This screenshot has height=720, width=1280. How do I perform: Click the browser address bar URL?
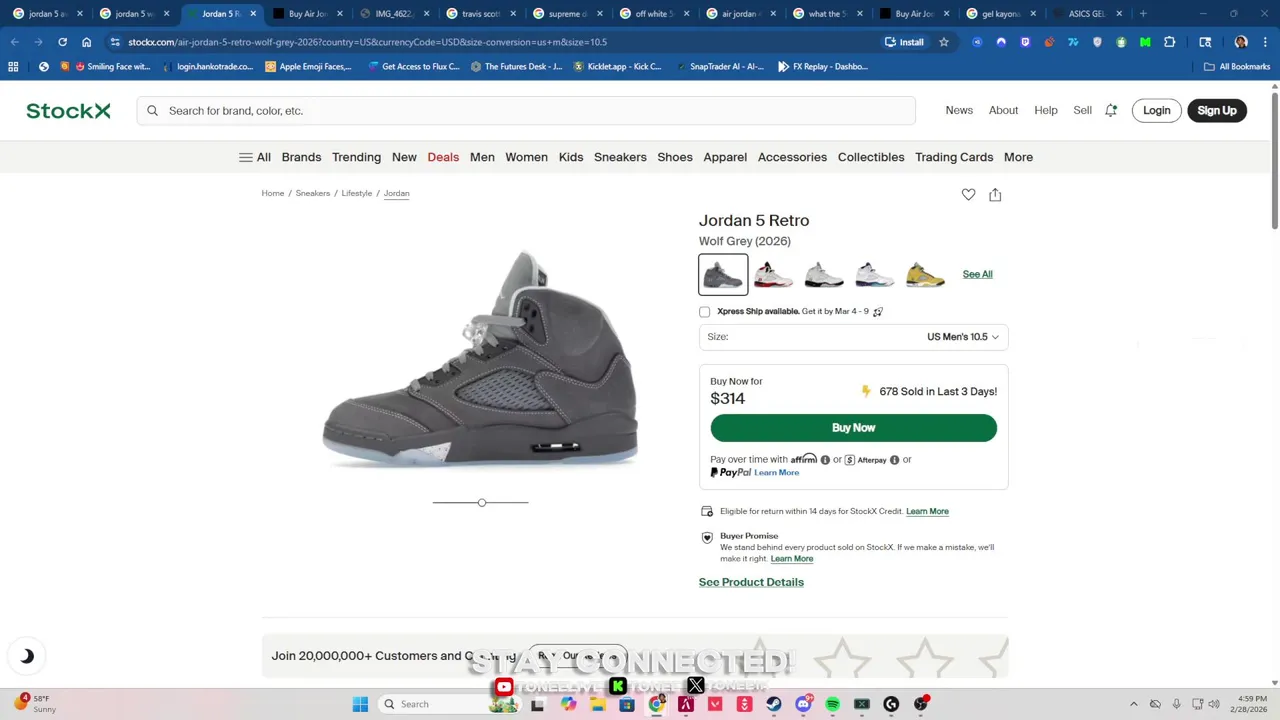[367, 42]
